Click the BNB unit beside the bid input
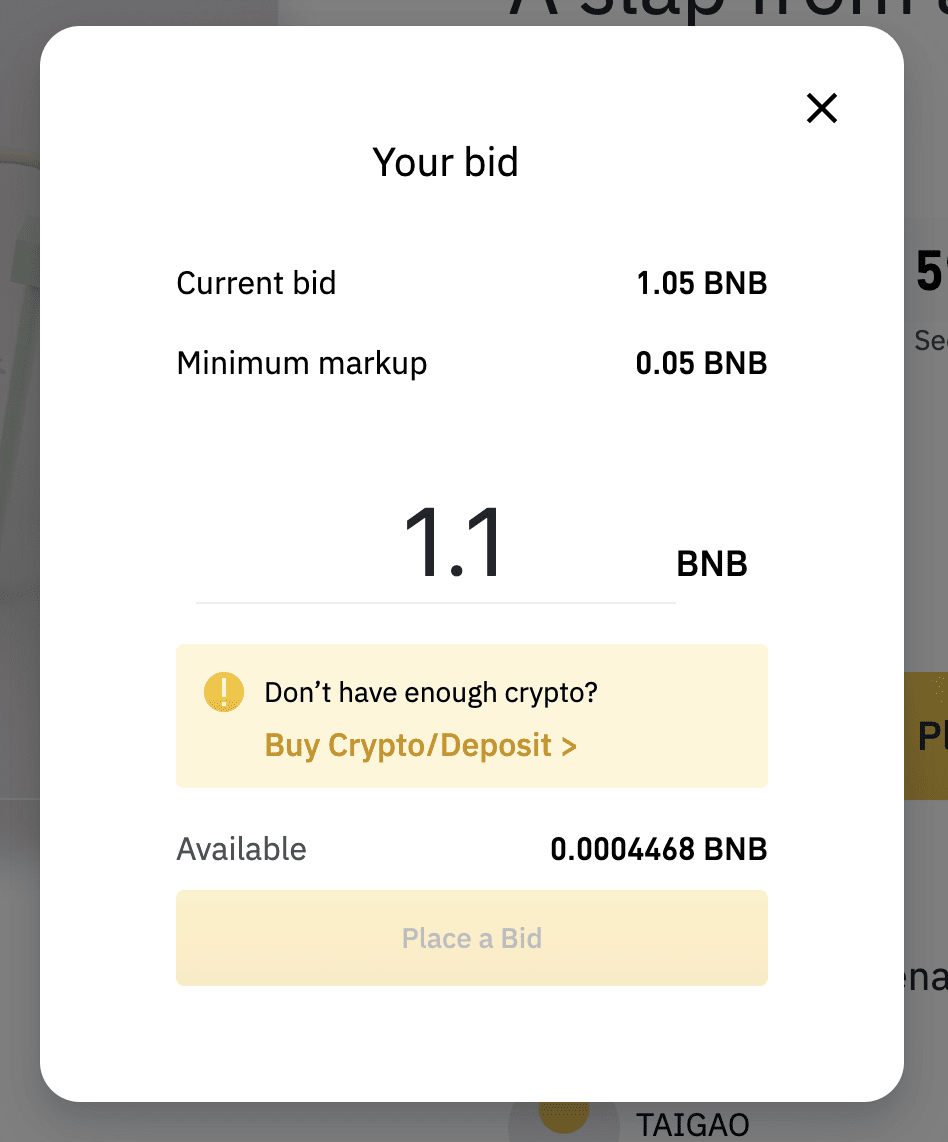948x1142 pixels. pos(711,564)
